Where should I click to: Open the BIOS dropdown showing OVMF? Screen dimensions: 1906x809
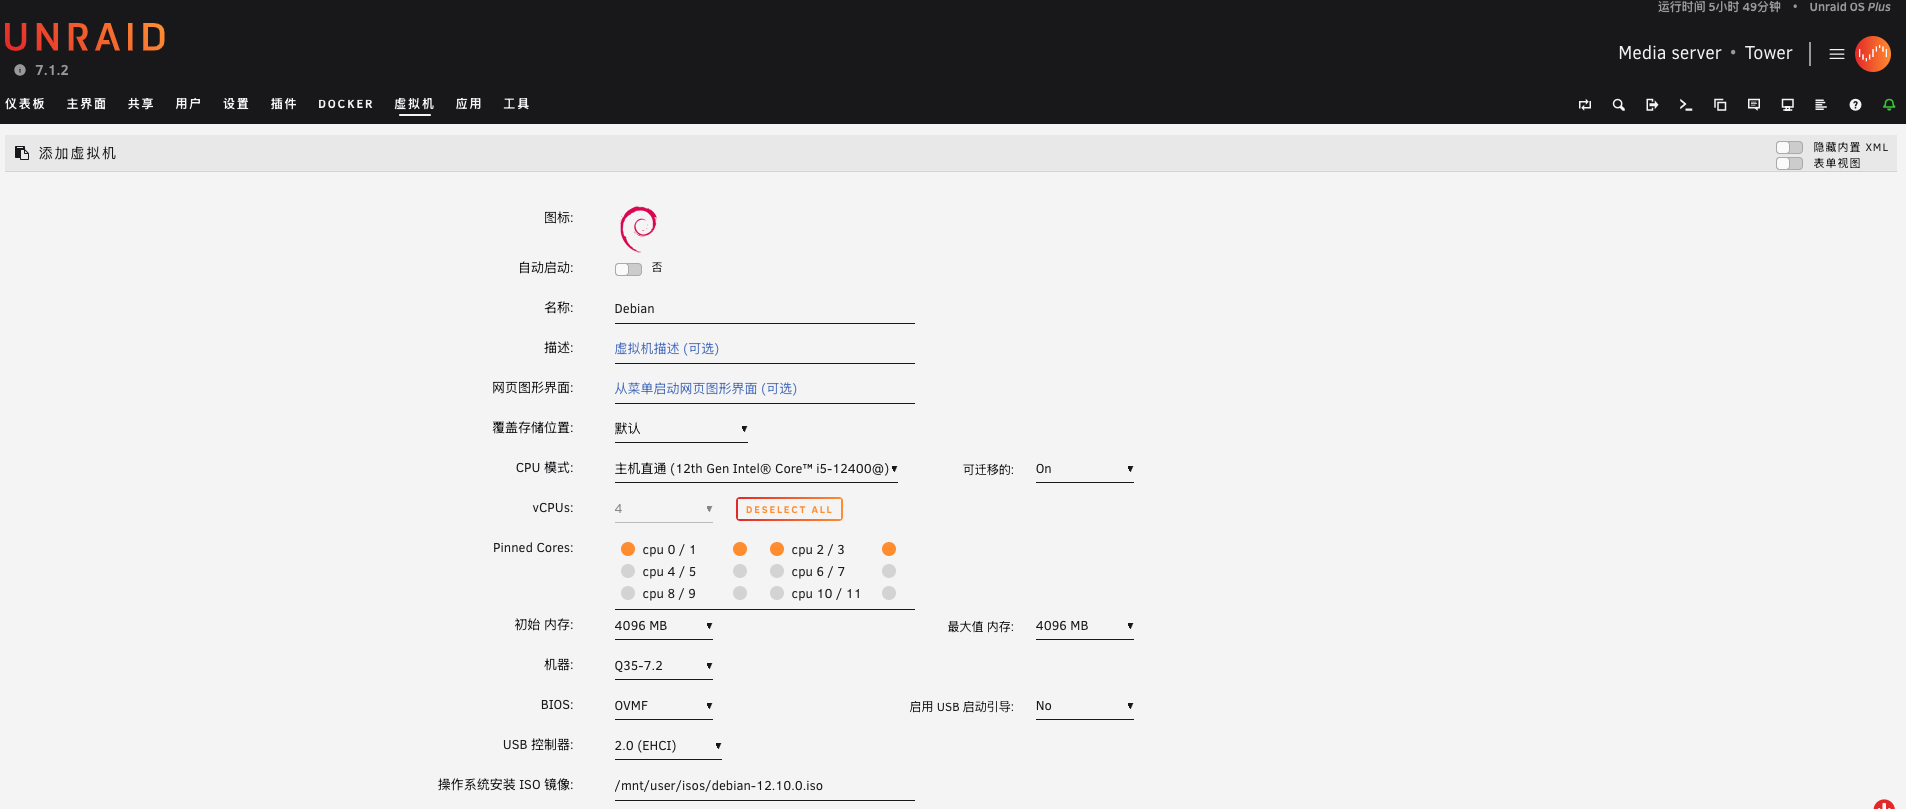pyautogui.click(x=664, y=706)
